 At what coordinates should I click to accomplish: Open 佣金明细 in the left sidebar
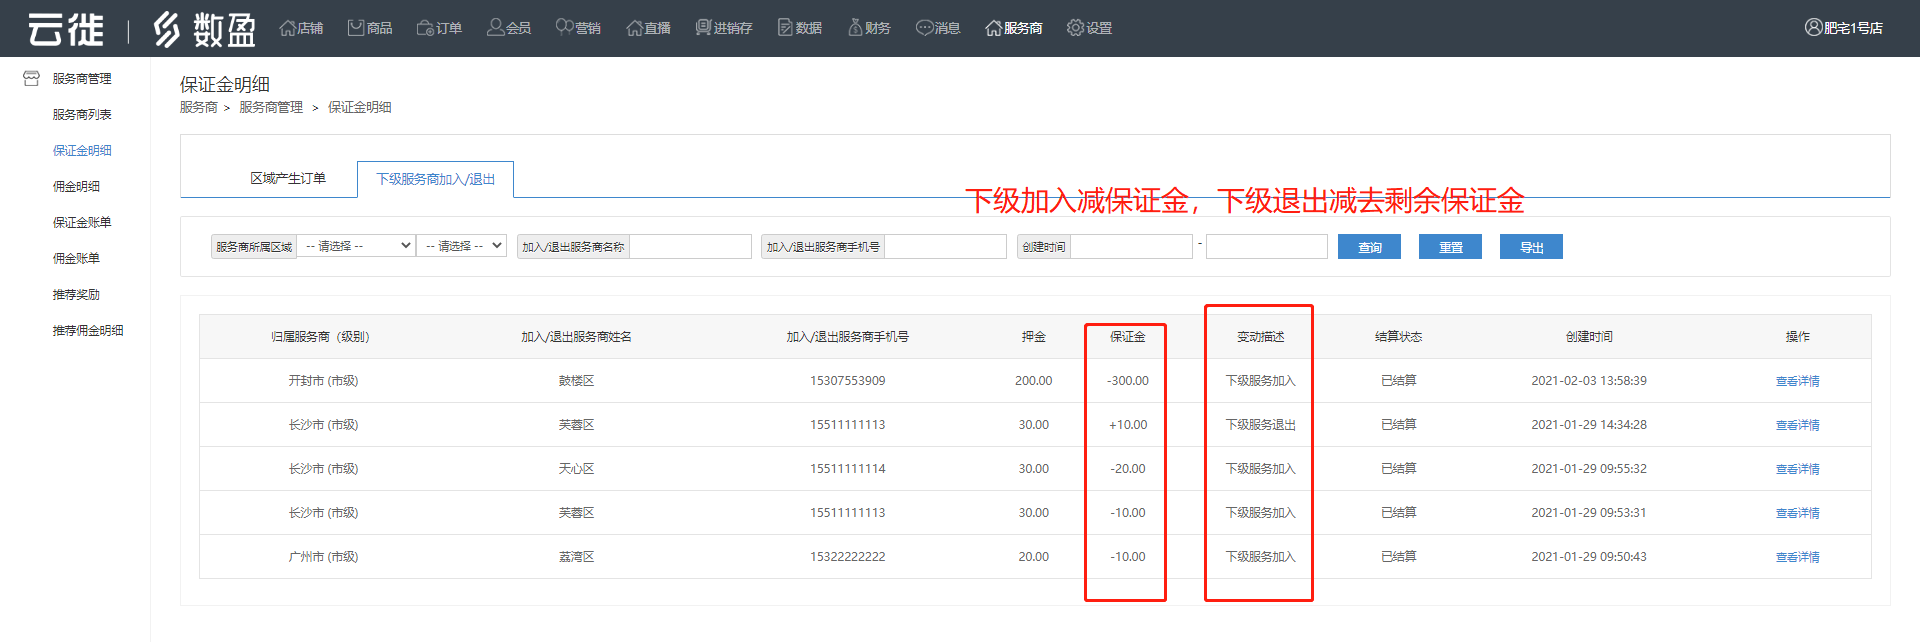tap(76, 187)
